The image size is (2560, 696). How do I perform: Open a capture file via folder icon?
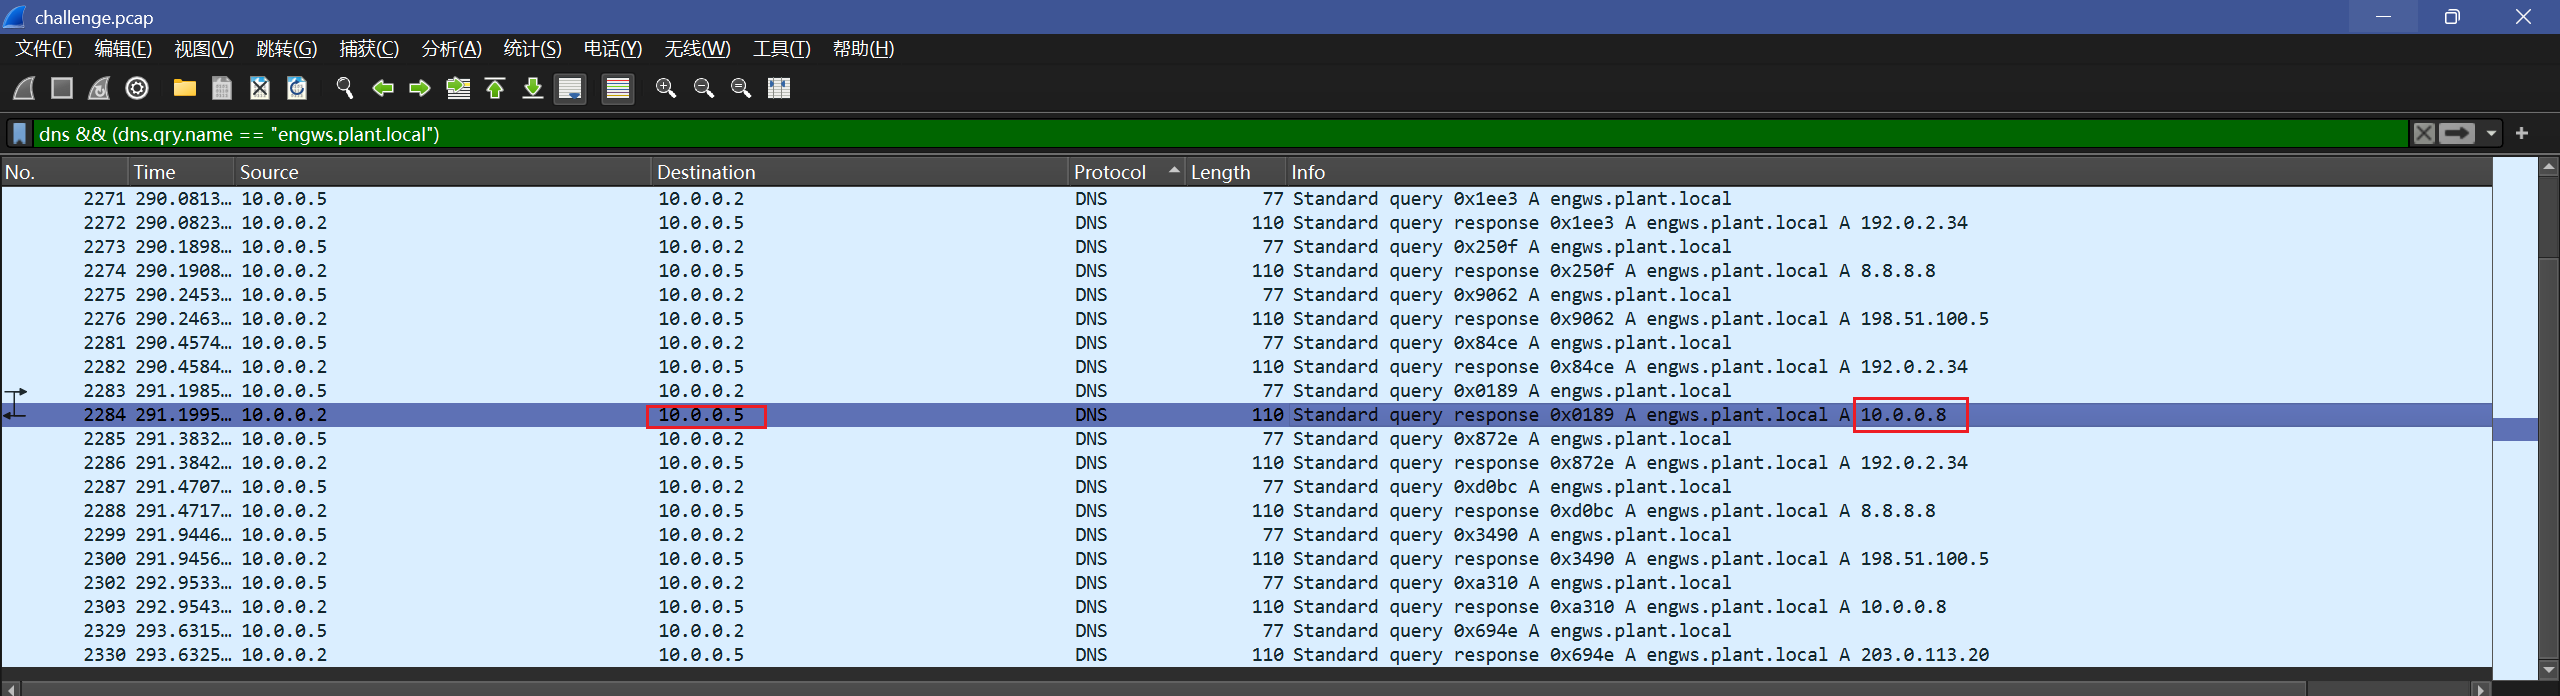point(184,89)
